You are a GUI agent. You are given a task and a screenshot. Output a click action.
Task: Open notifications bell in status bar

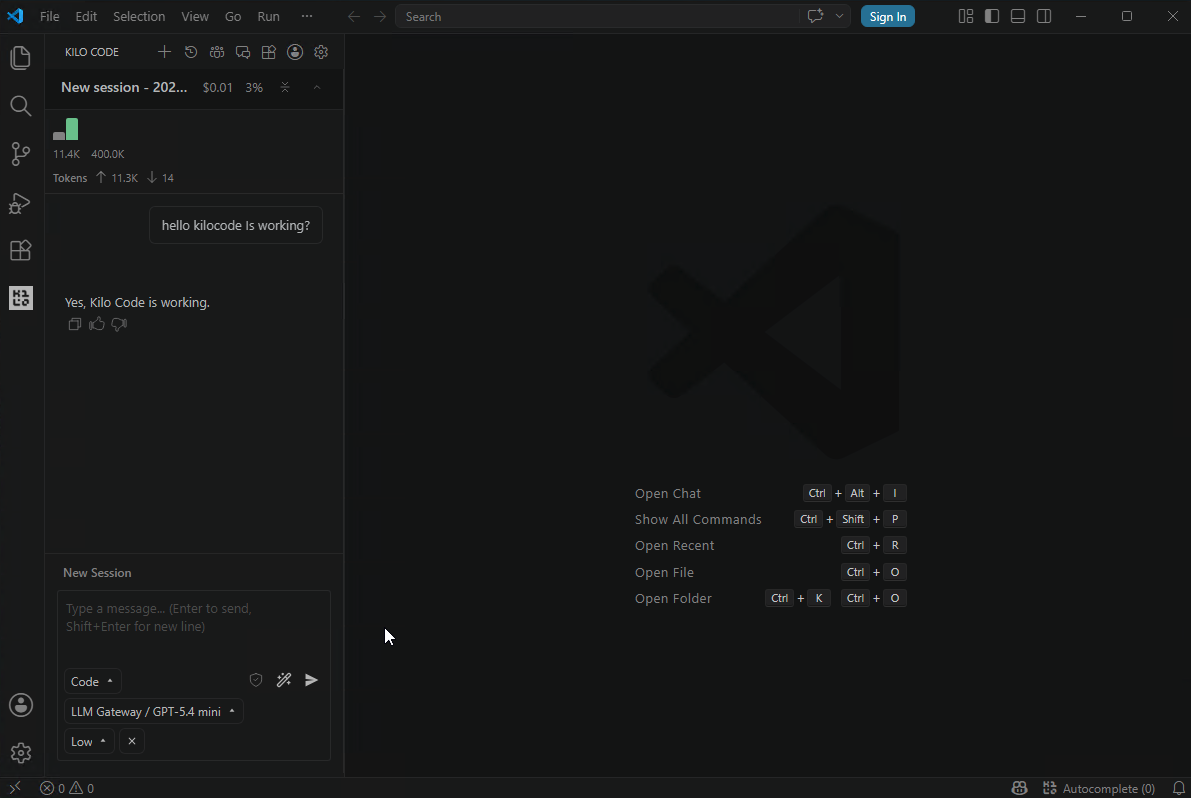tap(1178, 788)
